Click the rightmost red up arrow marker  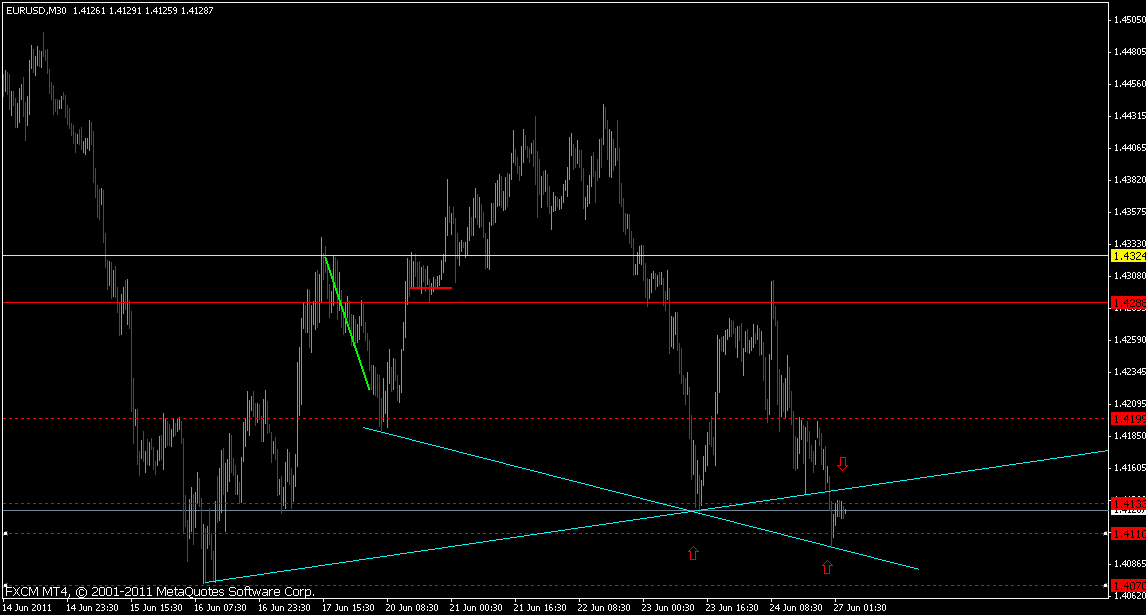point(826,567)
